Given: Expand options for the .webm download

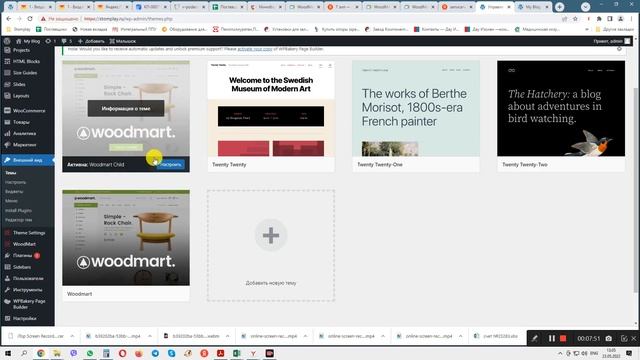Looking at the screenshot, I should point(227,336).
